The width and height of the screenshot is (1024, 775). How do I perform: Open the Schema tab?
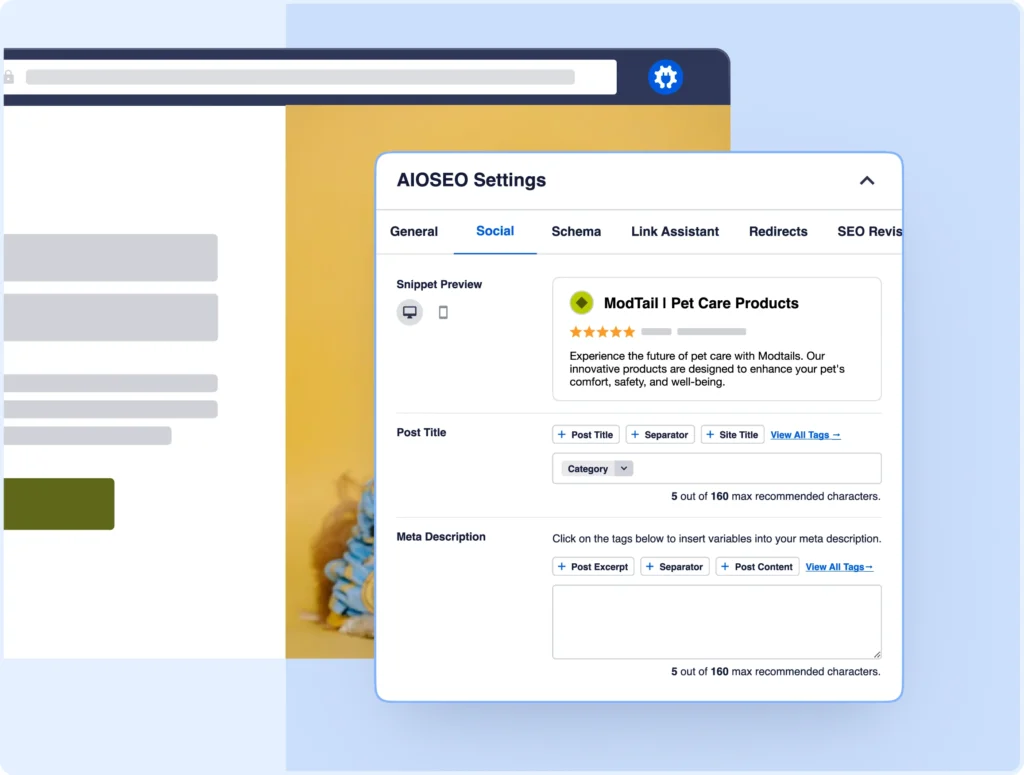(x=576, y=232)
